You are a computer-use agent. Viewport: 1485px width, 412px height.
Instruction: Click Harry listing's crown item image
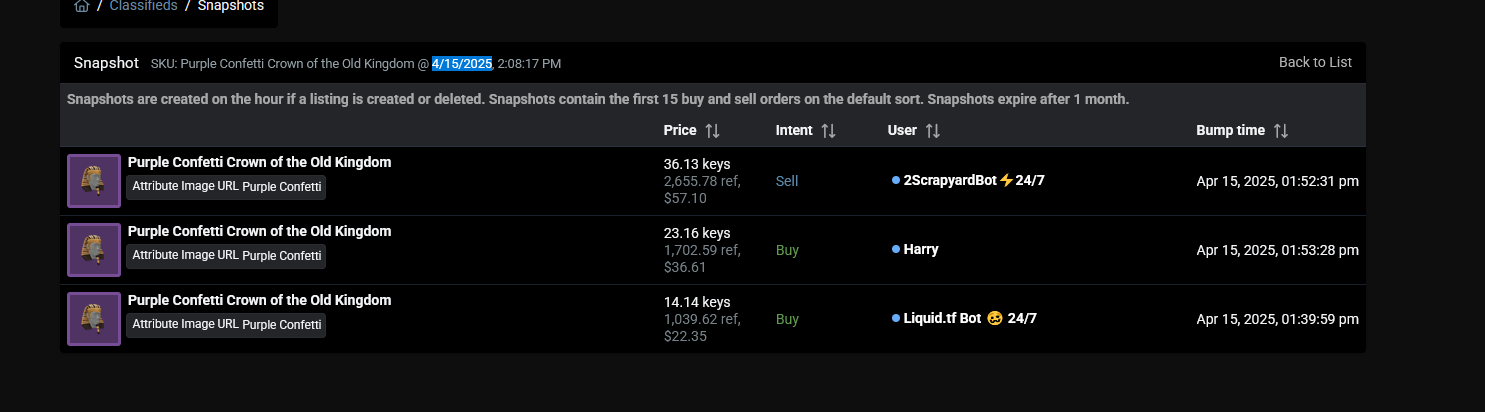pyautogui.click(x=94, y=250)
